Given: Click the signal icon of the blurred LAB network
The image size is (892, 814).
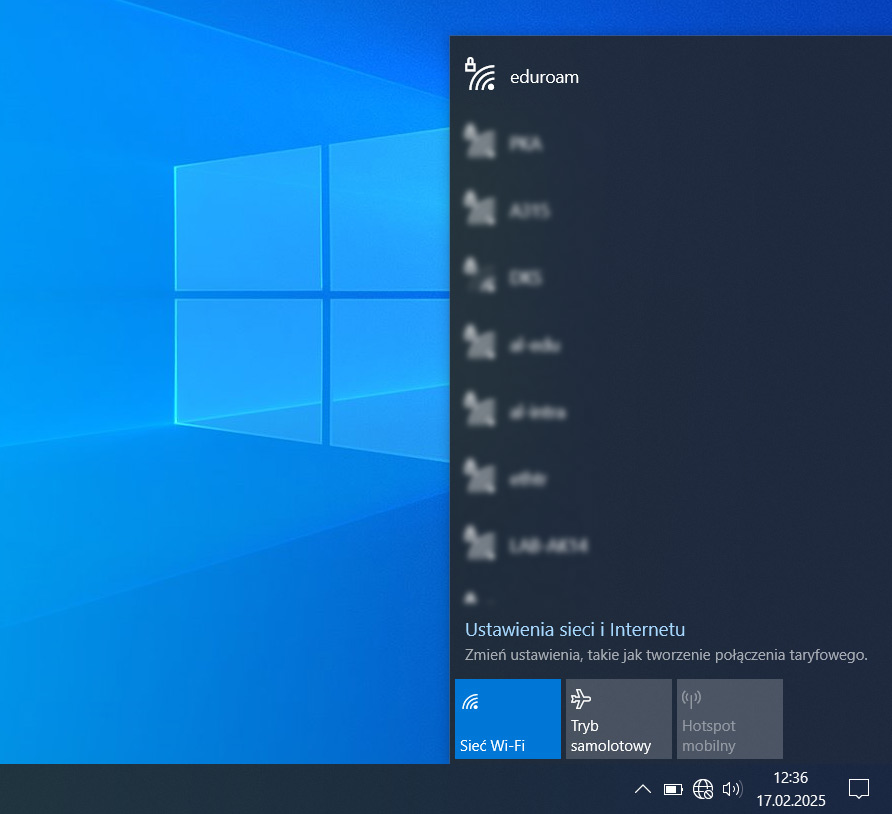Looking at the screenshot, I should pos(480,545).
